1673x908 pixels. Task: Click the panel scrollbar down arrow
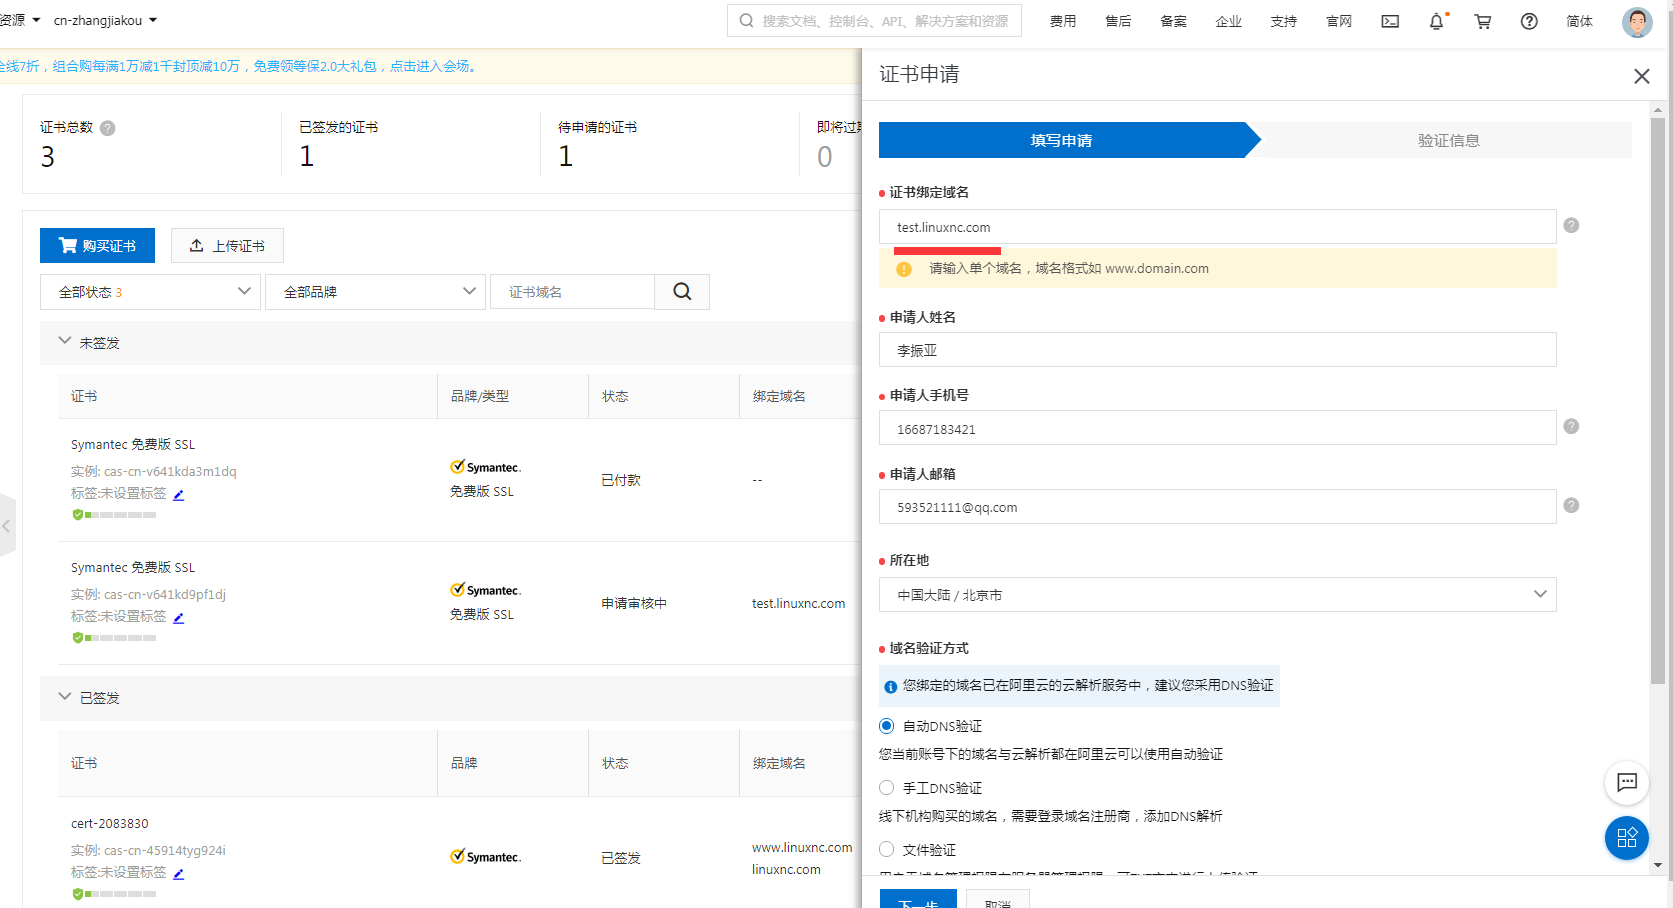click(1657, 865)
